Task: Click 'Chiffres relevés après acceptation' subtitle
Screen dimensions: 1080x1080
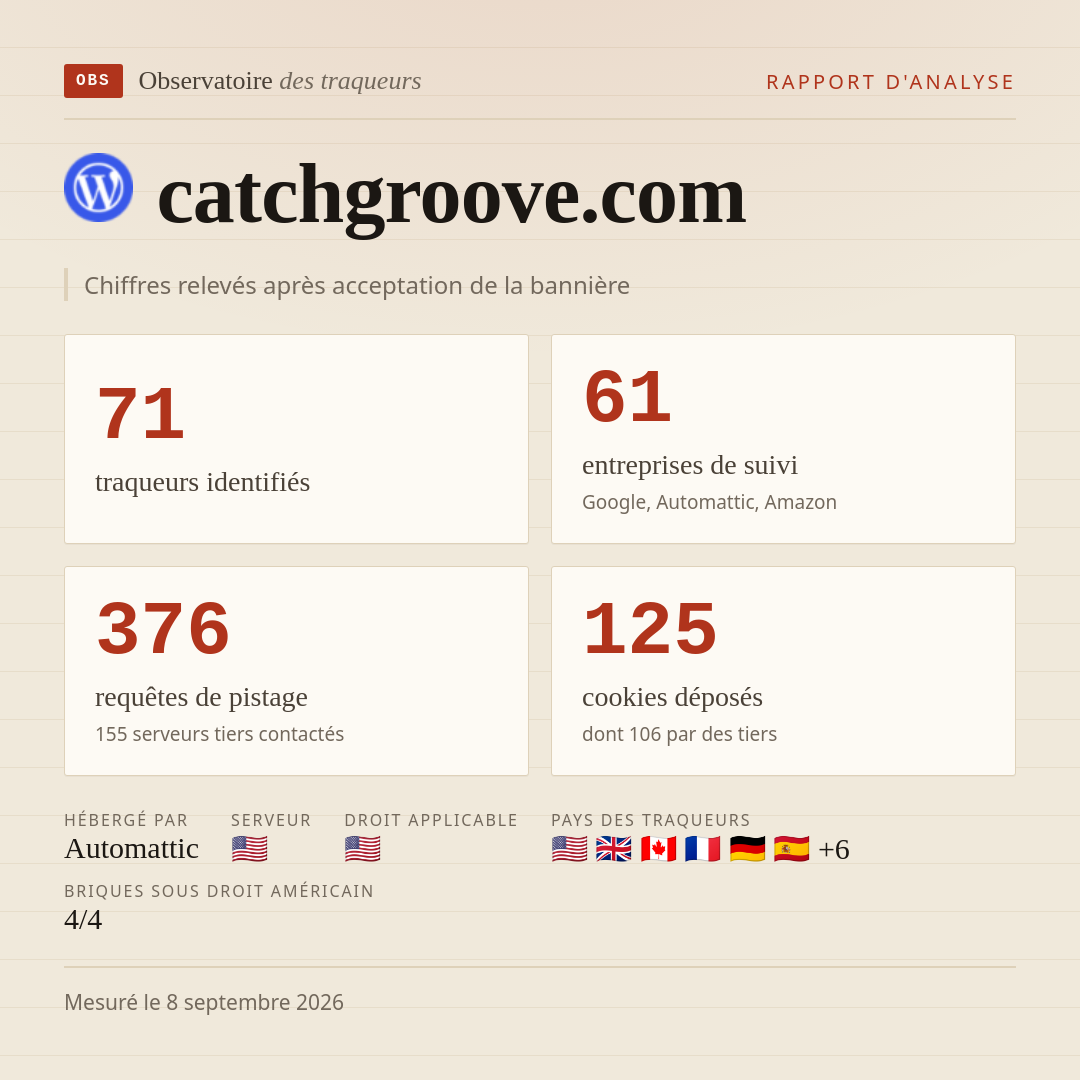Action: coord(357,286)
